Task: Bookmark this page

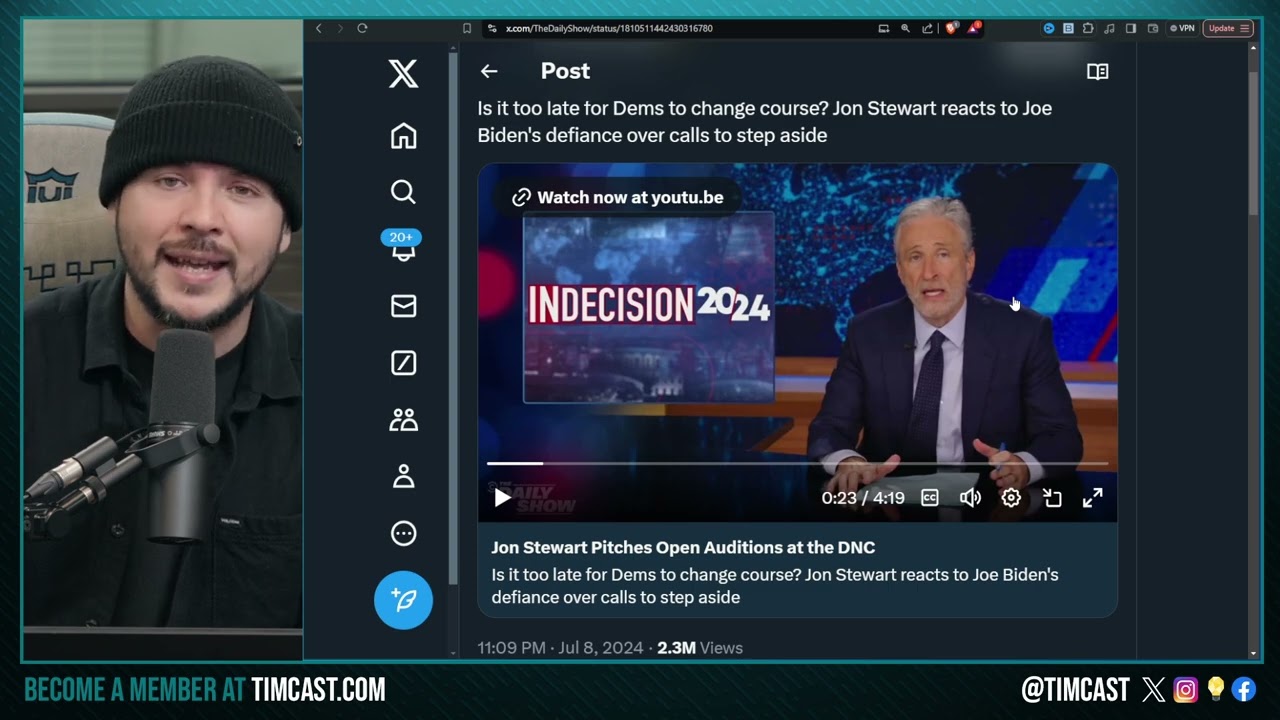Action: (x=467, y=28)
